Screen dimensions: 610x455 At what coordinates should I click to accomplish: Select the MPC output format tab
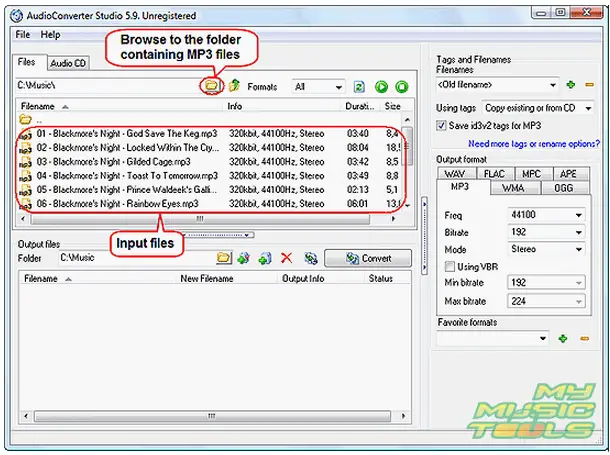531,174
